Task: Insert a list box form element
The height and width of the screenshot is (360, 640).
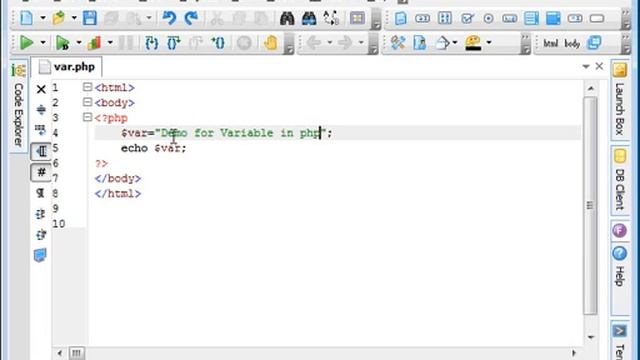Action: click(531, 18)
